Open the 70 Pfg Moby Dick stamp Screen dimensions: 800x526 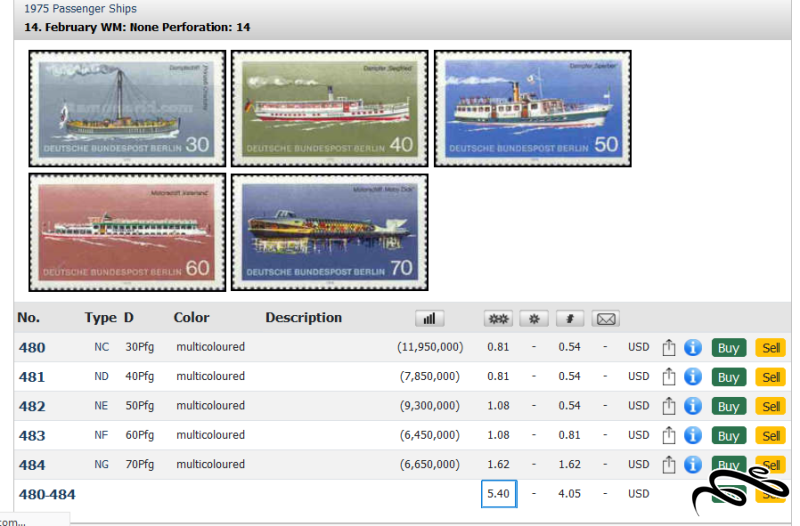click(x=330, y=233)
